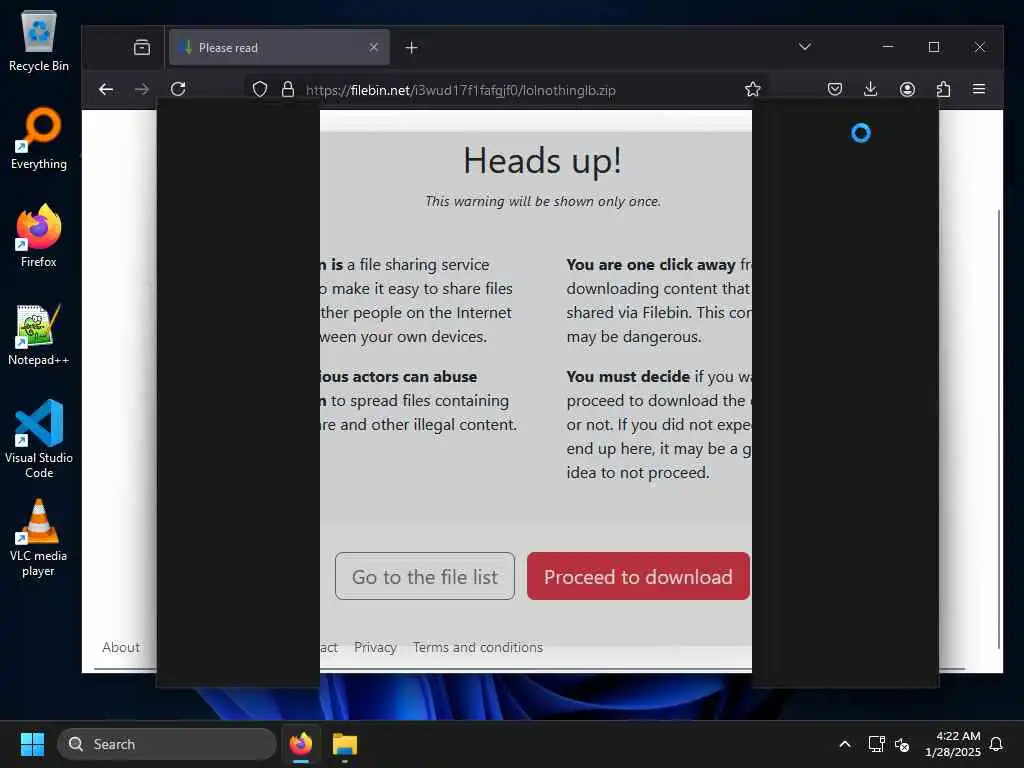1024x768 pixels.
Task: Open the Privacy footer link
Action: pos(376,647)
